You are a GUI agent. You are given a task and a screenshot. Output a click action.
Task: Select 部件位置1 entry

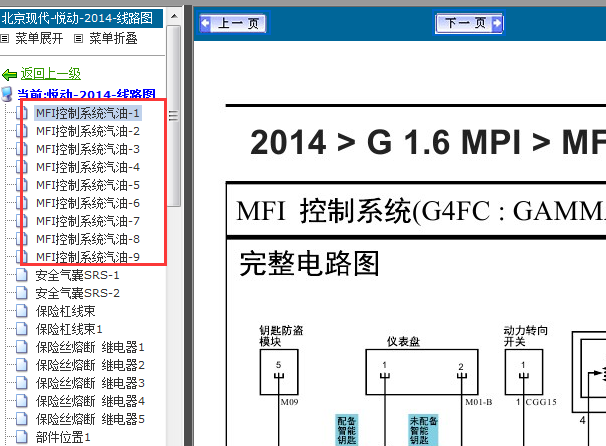coord(63,437)
